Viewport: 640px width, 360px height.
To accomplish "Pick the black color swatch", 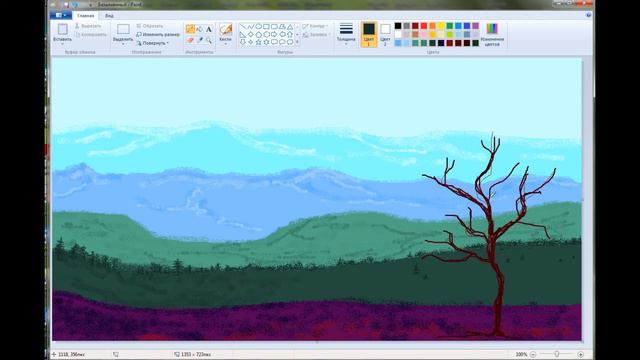I will [x=398, y=26].
